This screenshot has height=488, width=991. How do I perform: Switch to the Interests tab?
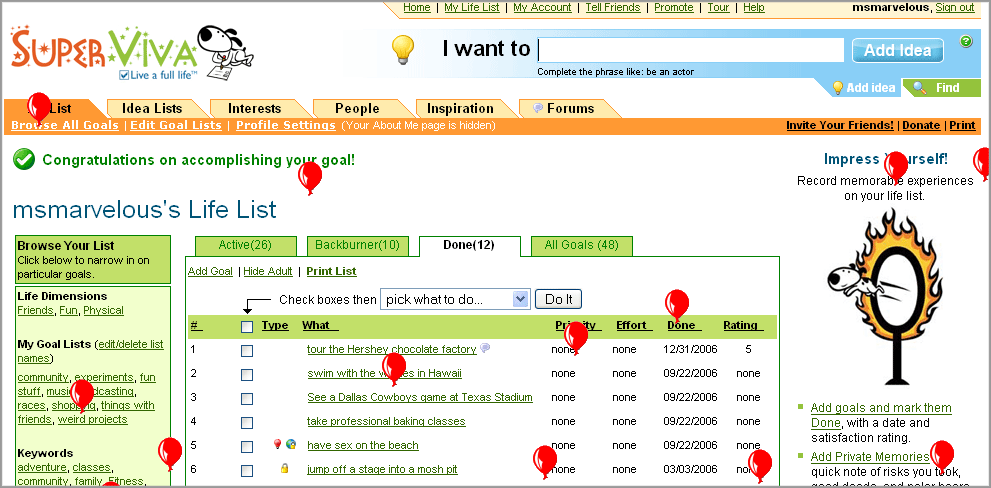(x=254, y=108)
